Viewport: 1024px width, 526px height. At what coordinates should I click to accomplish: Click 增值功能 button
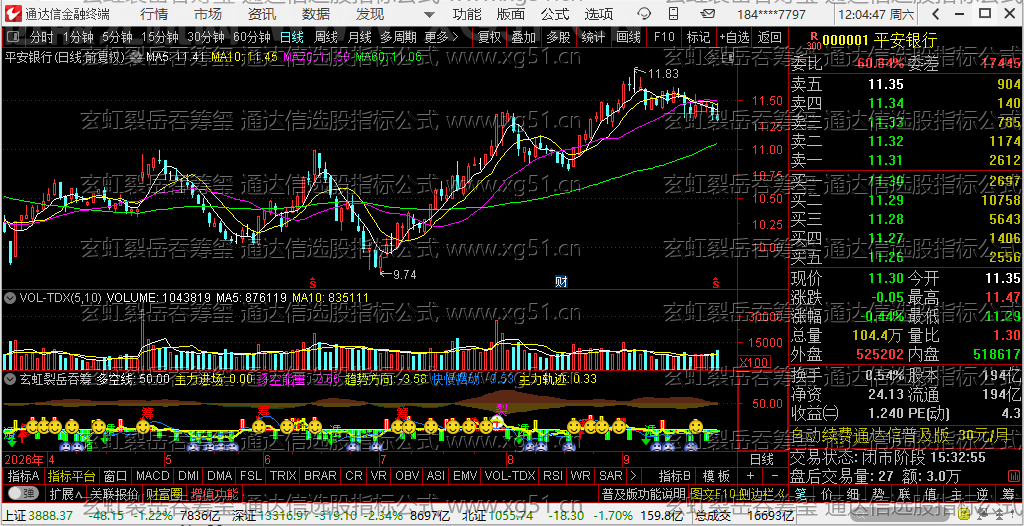click(214, 493)
